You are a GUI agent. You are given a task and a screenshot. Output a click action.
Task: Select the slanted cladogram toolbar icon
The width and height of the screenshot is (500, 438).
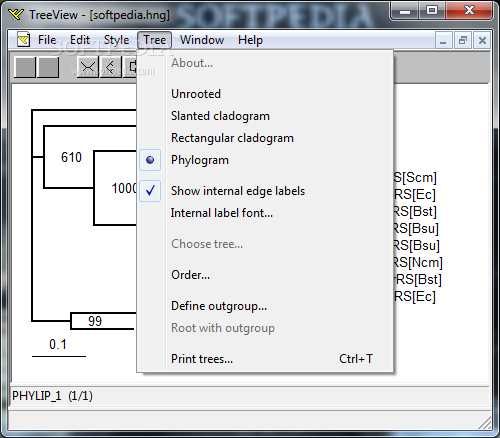tap(111, 67)
